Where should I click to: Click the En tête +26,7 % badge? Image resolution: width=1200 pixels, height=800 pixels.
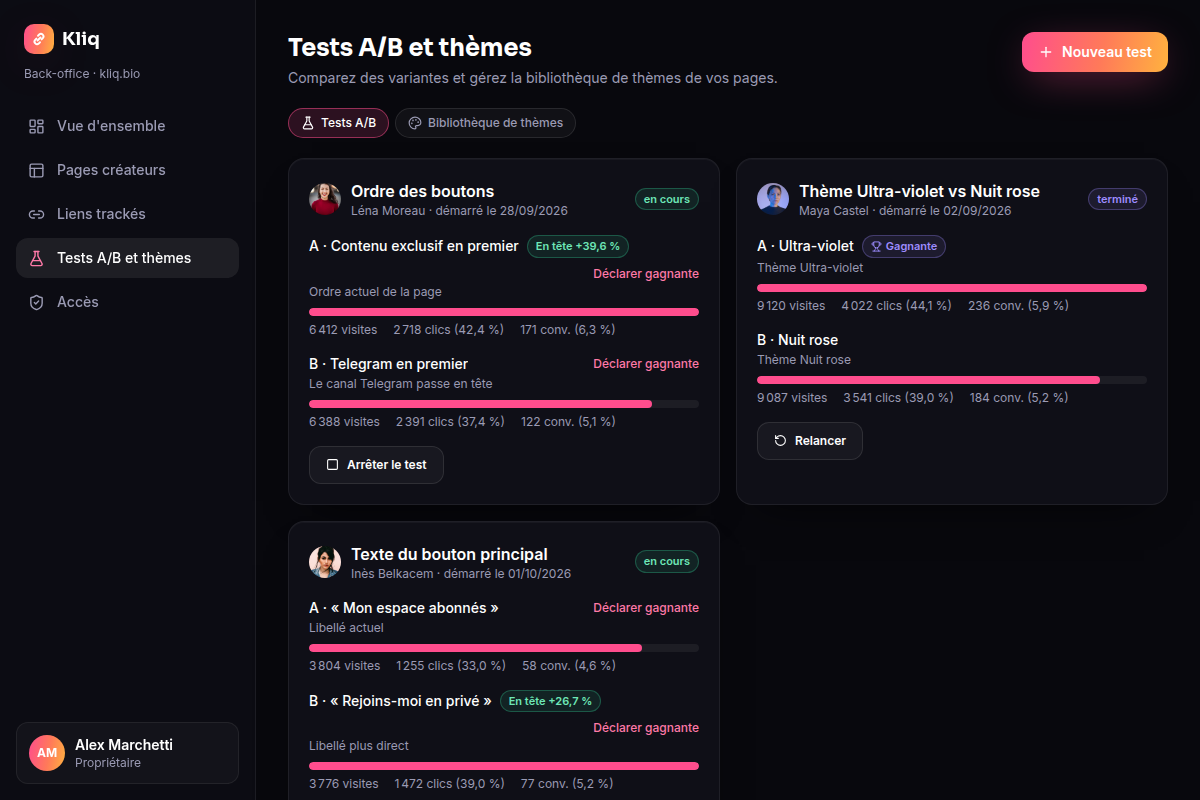551,701
